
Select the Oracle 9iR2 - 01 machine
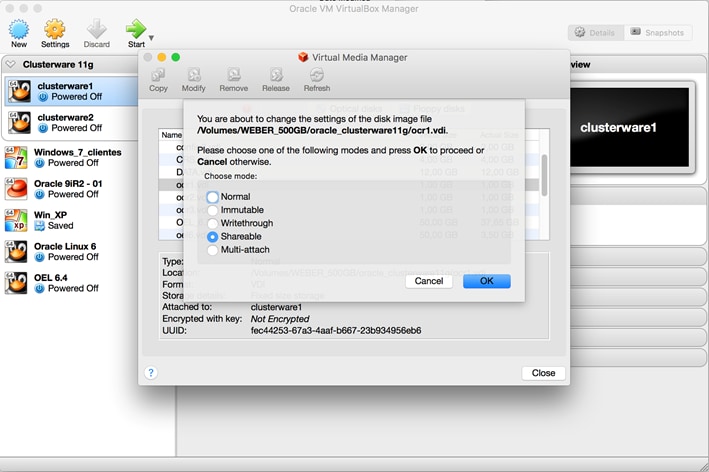tap(68, 189)
